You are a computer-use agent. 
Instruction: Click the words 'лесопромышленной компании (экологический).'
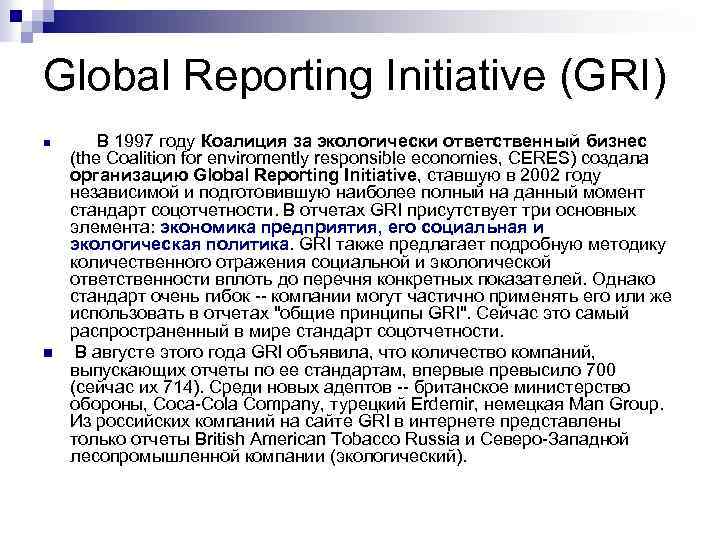(268, 457)
